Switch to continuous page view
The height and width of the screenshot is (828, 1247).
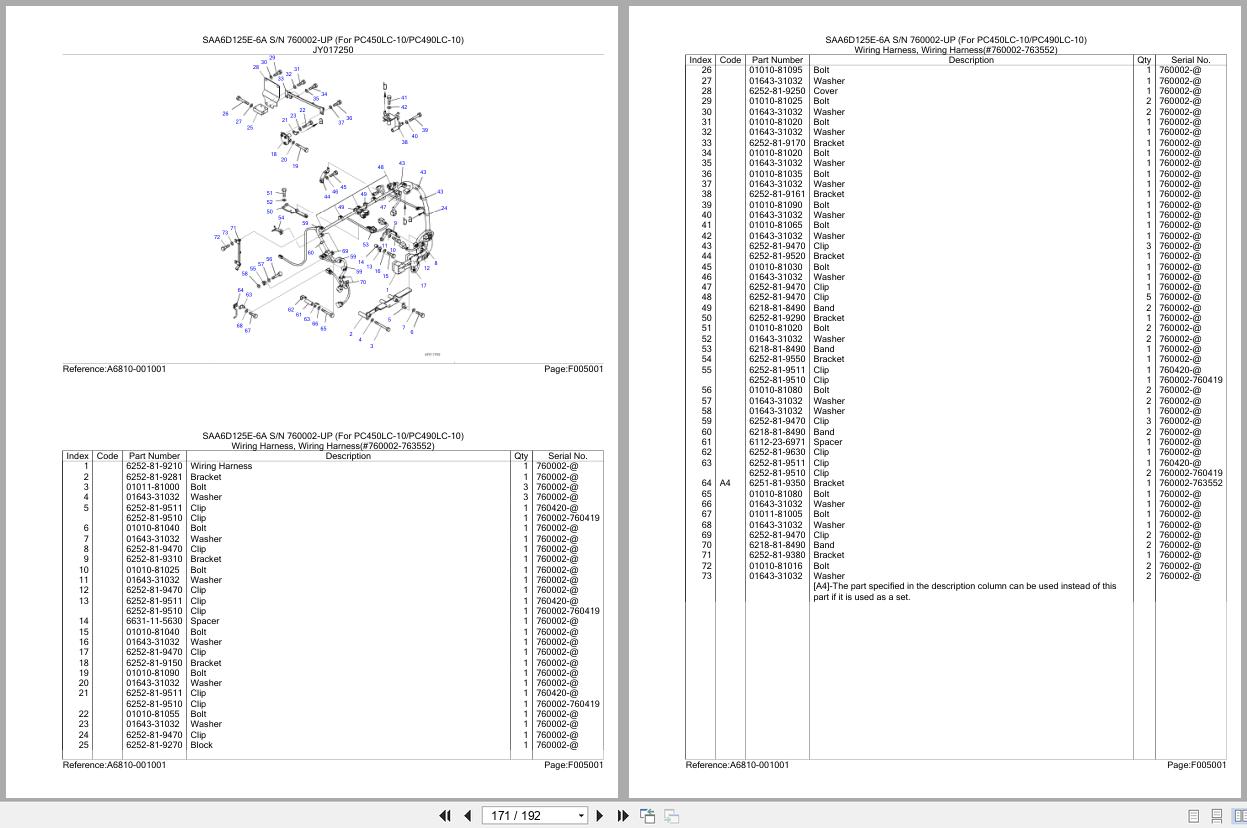point(1216,816)
